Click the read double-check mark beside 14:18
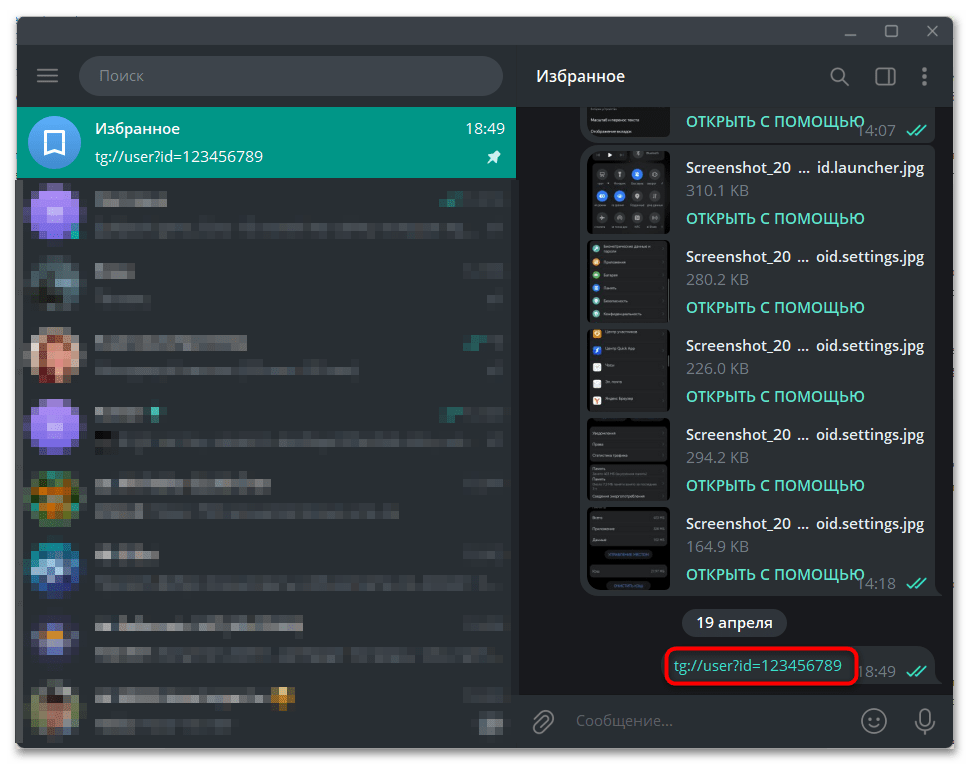 tap(916, 583)
